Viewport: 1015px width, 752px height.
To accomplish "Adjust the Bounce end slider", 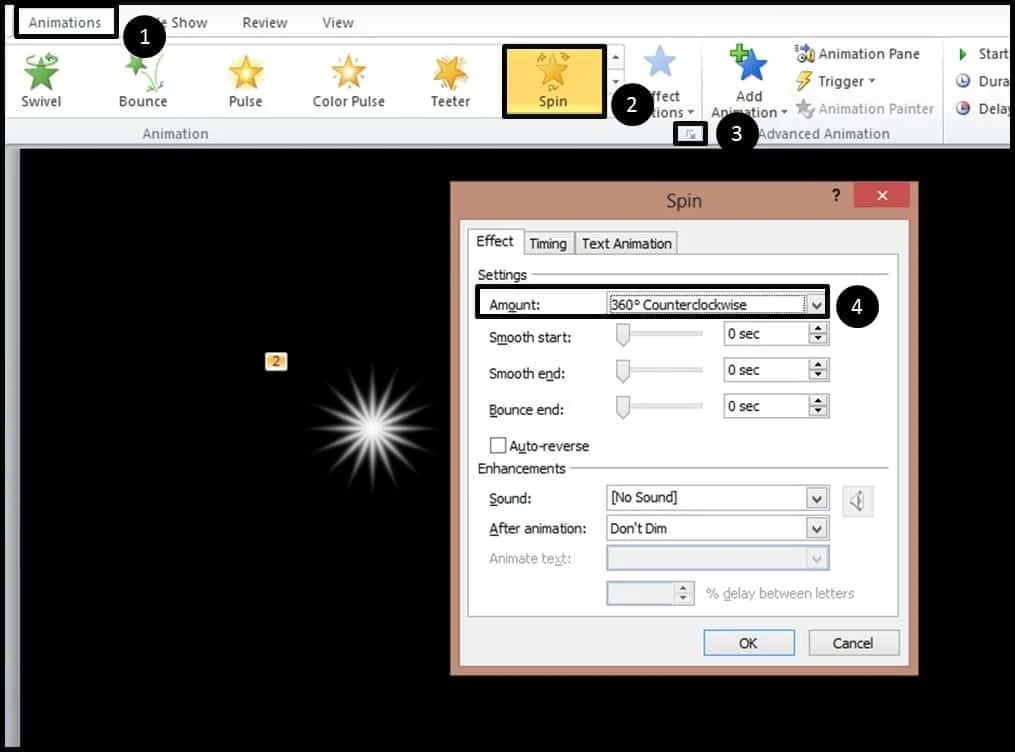I will tap(623, 407).
